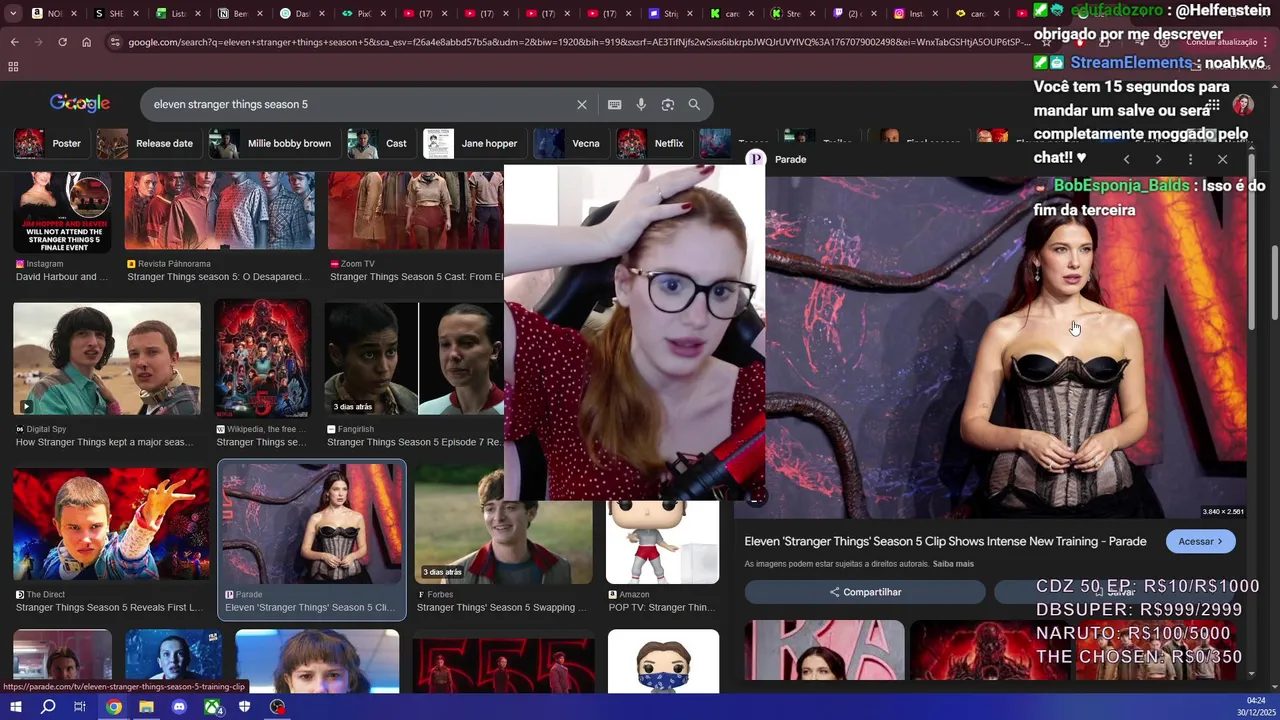The width and height of the screenshot is (1280, 720).
Task: Select the Parade Eleven corset thumbnail
Action: tap(312, 524)
